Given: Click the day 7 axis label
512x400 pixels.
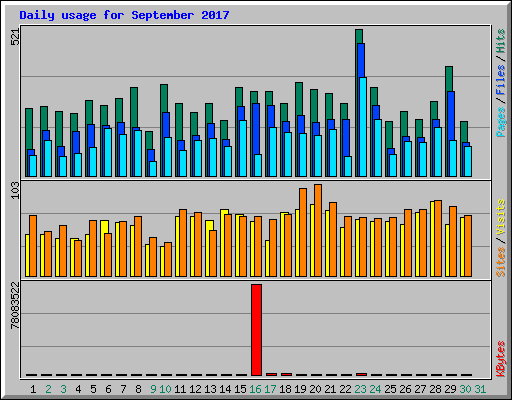Looking at the screenshot, I should click(x=123, y=389).
